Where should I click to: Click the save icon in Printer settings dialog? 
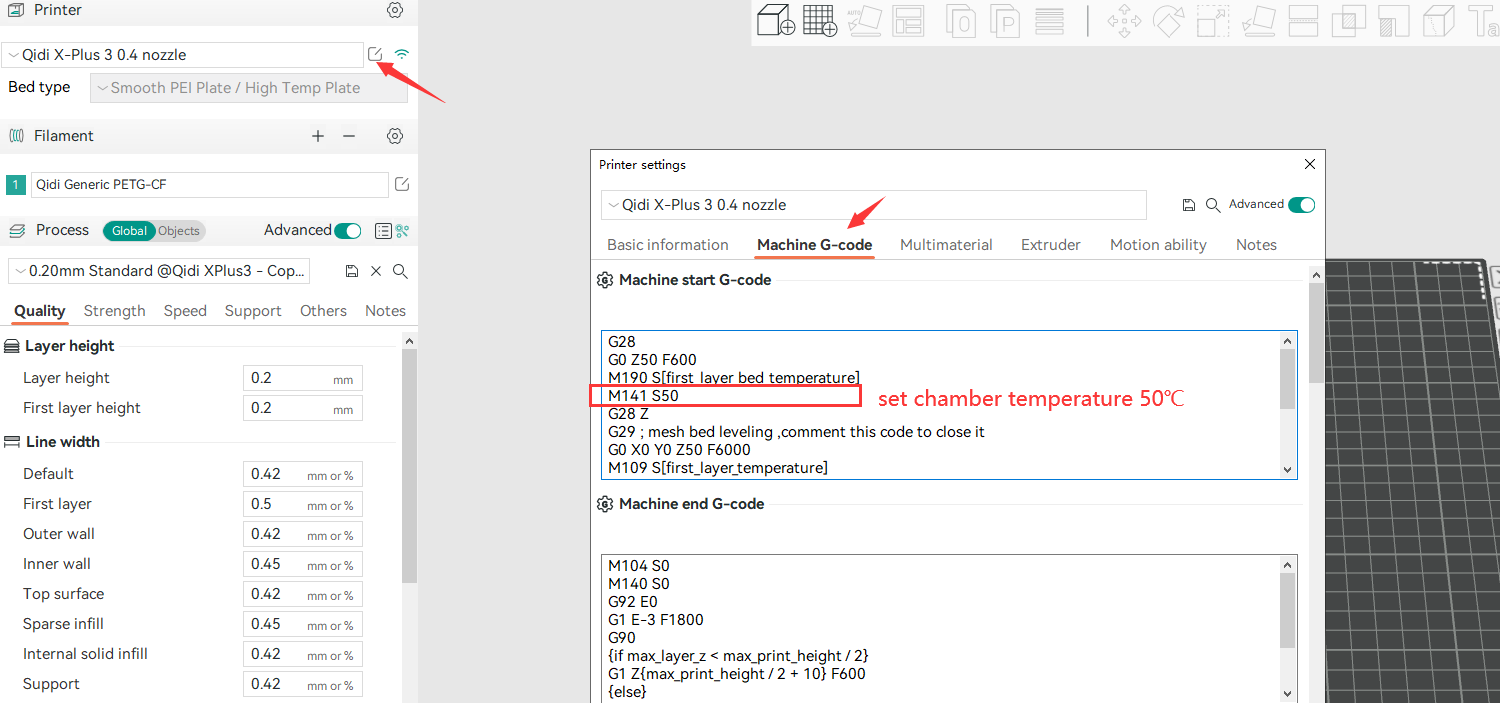pos(1188,205)
